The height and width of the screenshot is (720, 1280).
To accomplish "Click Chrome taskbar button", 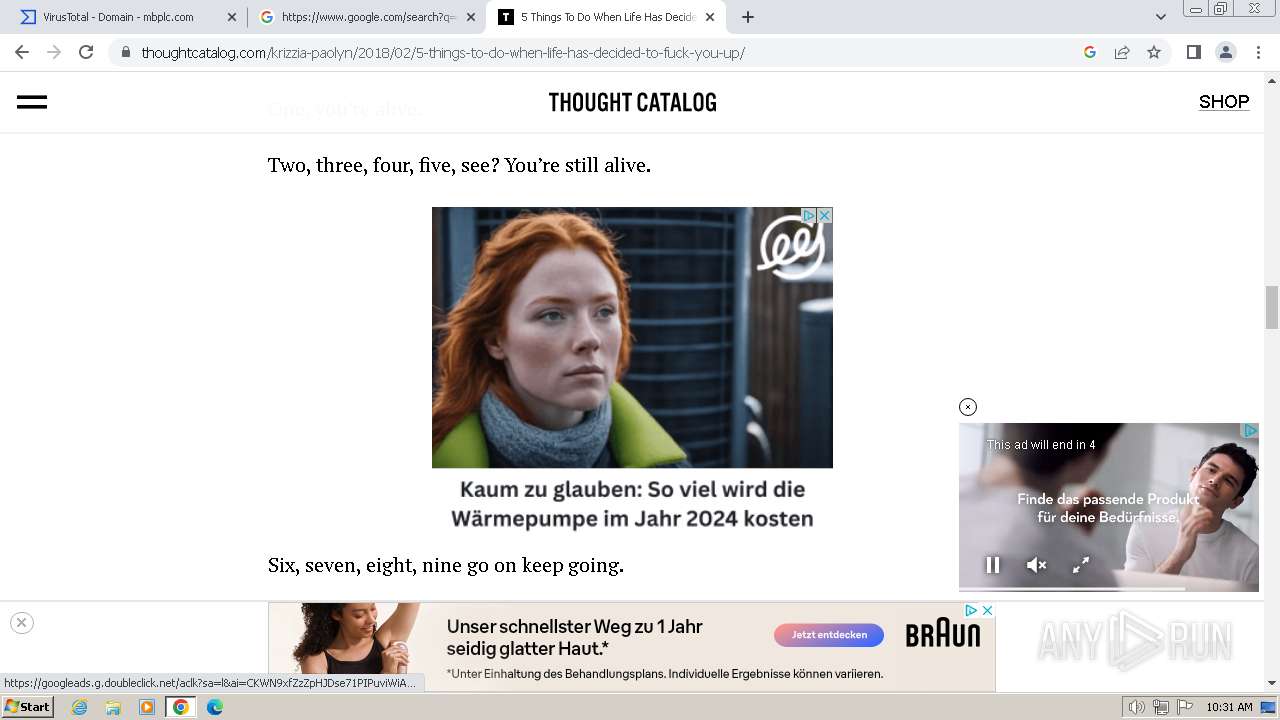I will [x=180, y=707].
